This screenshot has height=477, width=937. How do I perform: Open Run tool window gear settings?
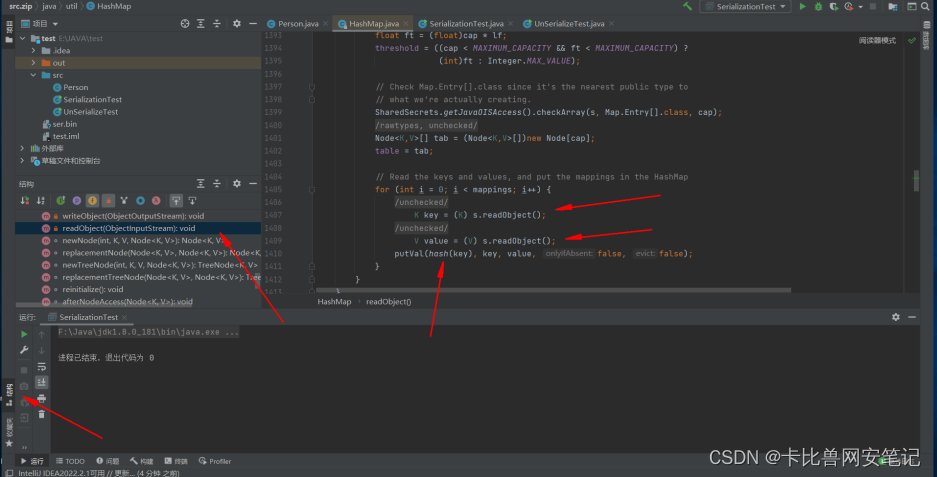[895, 317]
